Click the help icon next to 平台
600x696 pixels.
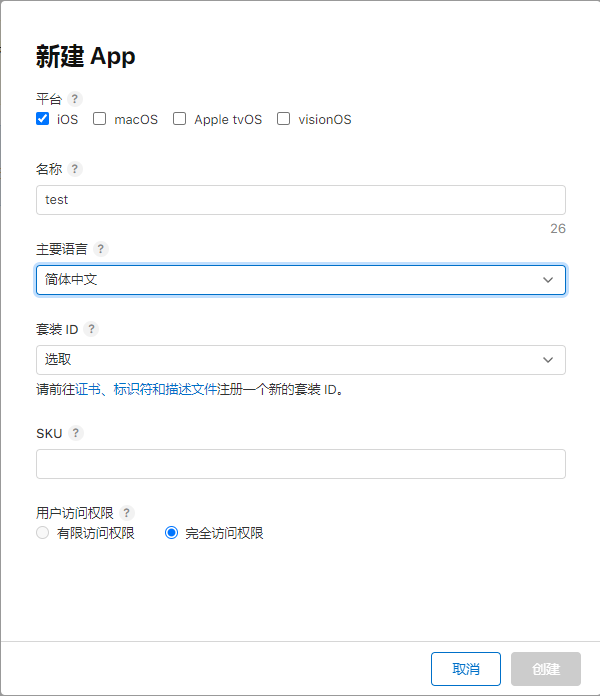(75, 99)
